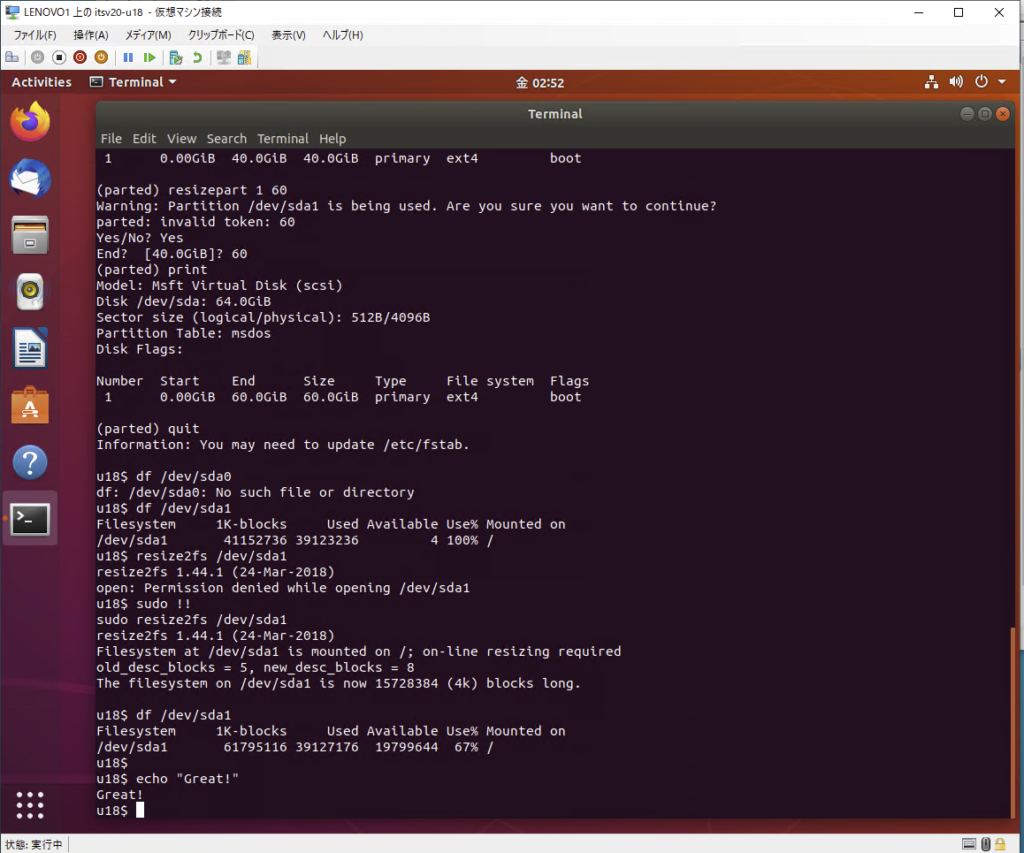Screen dimensions: 1024x853
Task: Click the red Shut Down VM icon
Action: pos(80,58)
